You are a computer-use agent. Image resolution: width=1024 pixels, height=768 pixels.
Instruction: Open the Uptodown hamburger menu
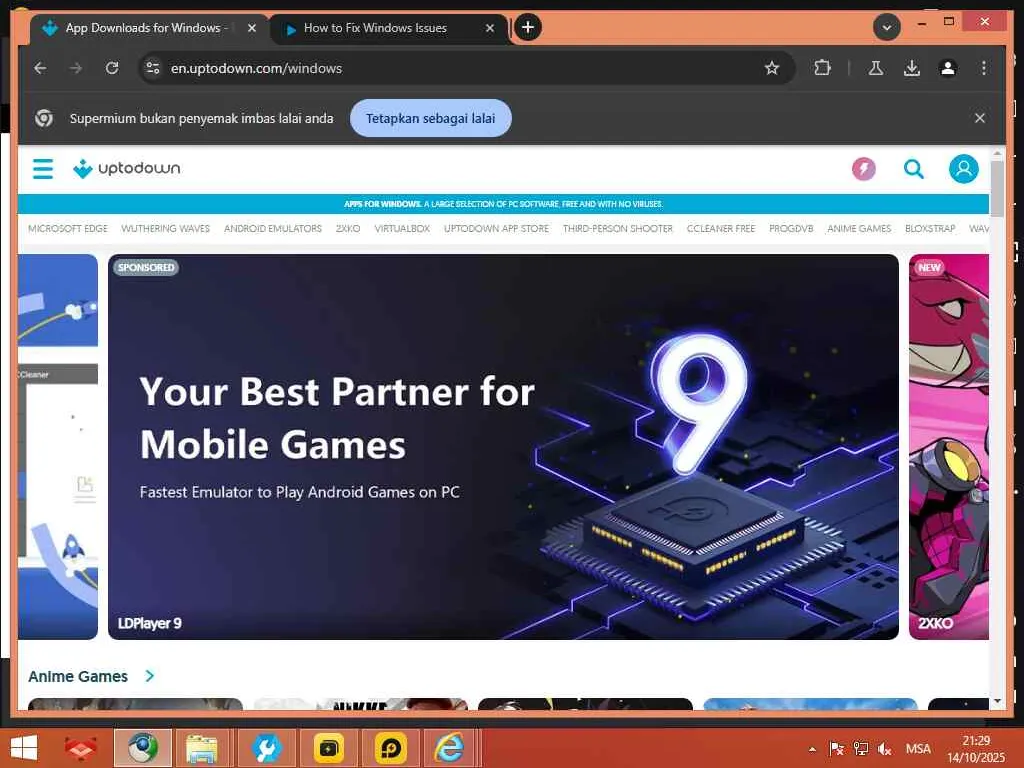click(43, 168)
